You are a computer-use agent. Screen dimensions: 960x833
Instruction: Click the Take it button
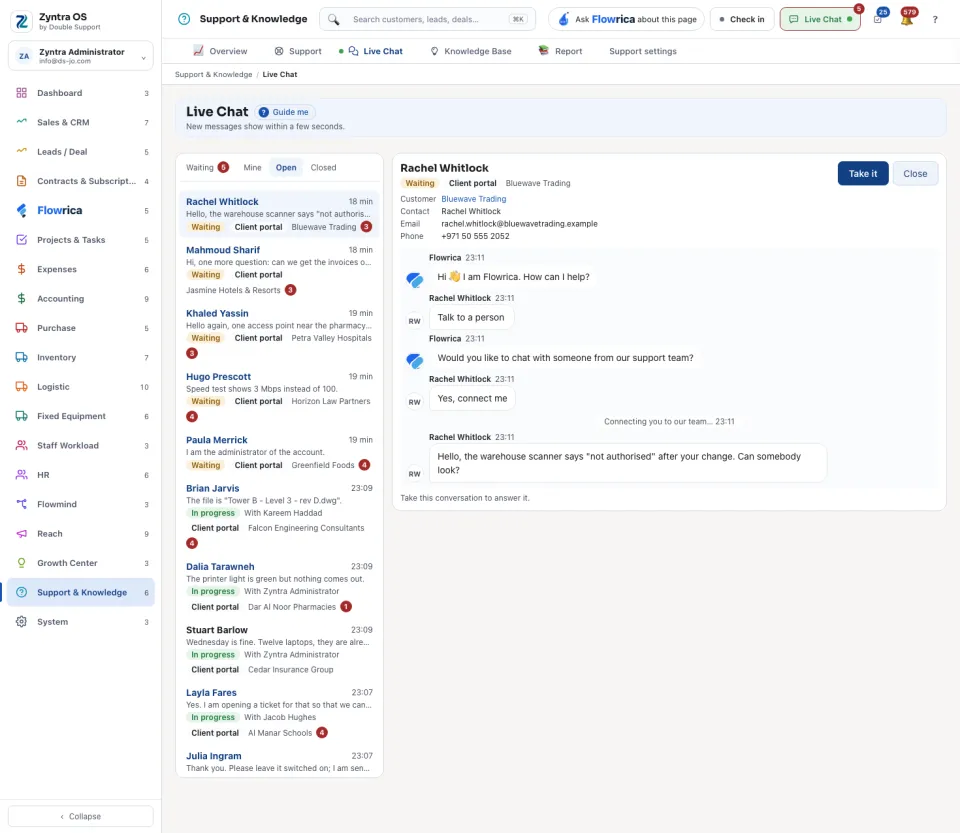point(863,174)
